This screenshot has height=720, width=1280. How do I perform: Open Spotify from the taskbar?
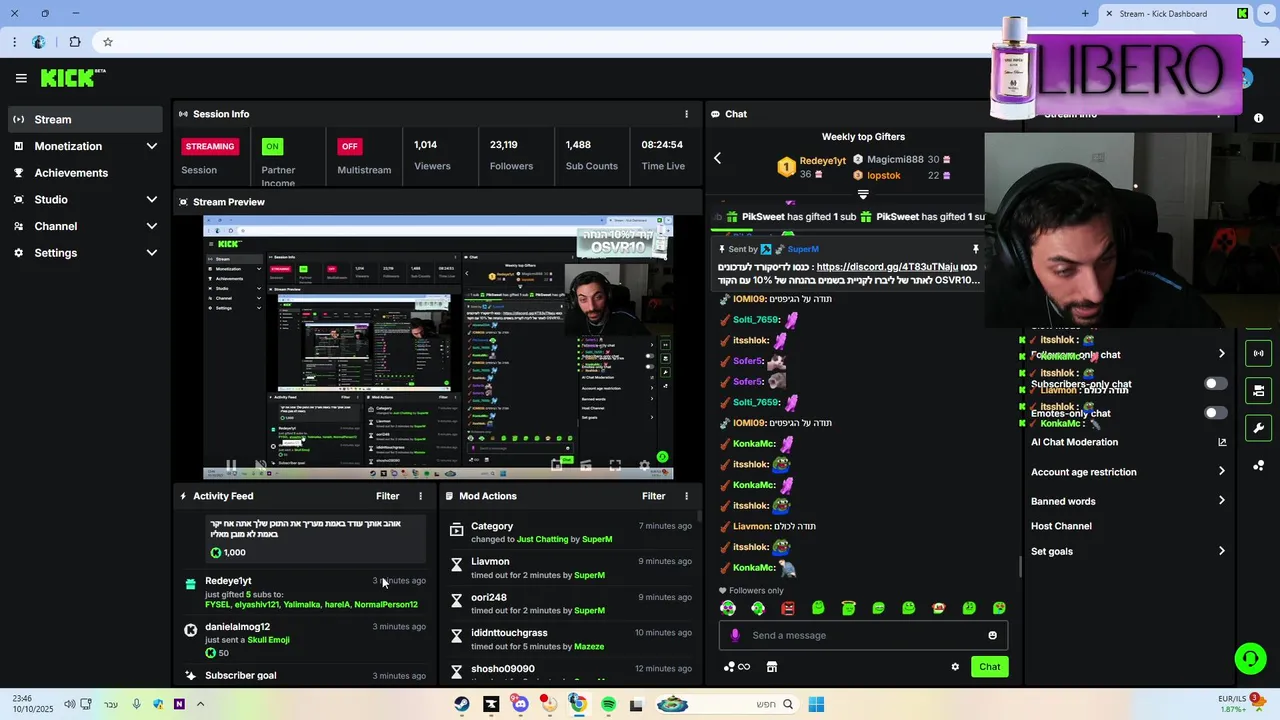tap(608, 704)
